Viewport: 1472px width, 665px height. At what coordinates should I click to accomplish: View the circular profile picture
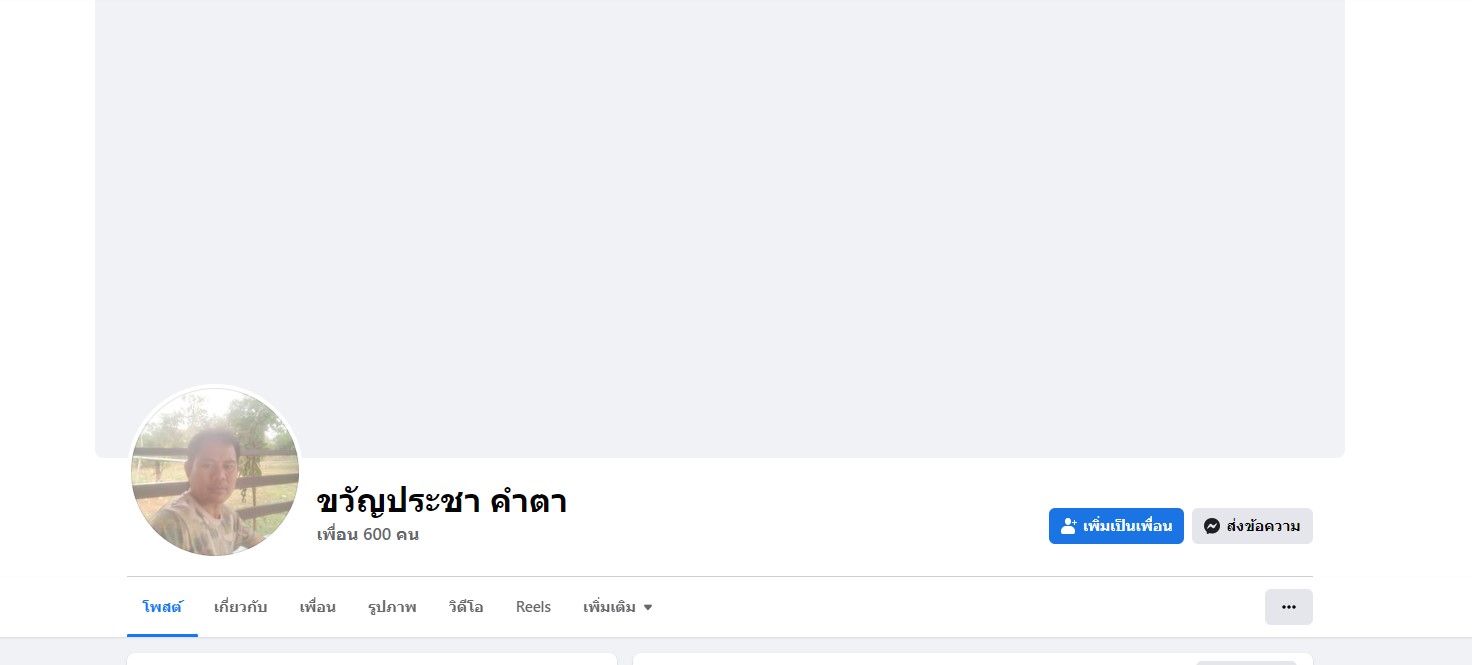point(215,471)
